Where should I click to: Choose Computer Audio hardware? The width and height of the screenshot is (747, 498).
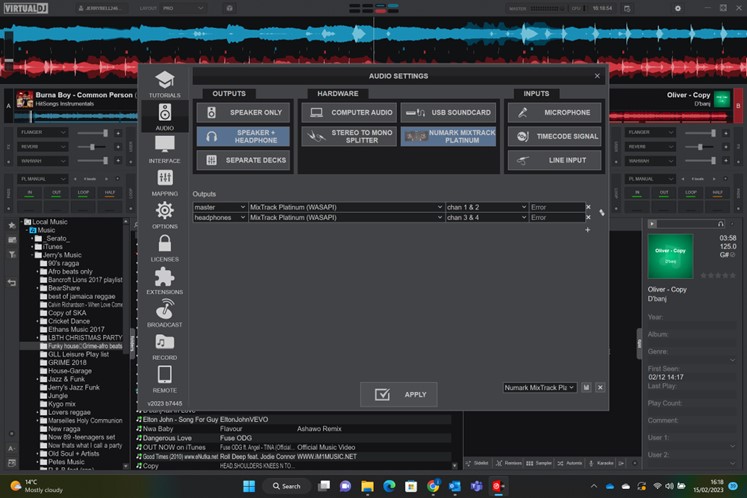[x=349, y=112]
